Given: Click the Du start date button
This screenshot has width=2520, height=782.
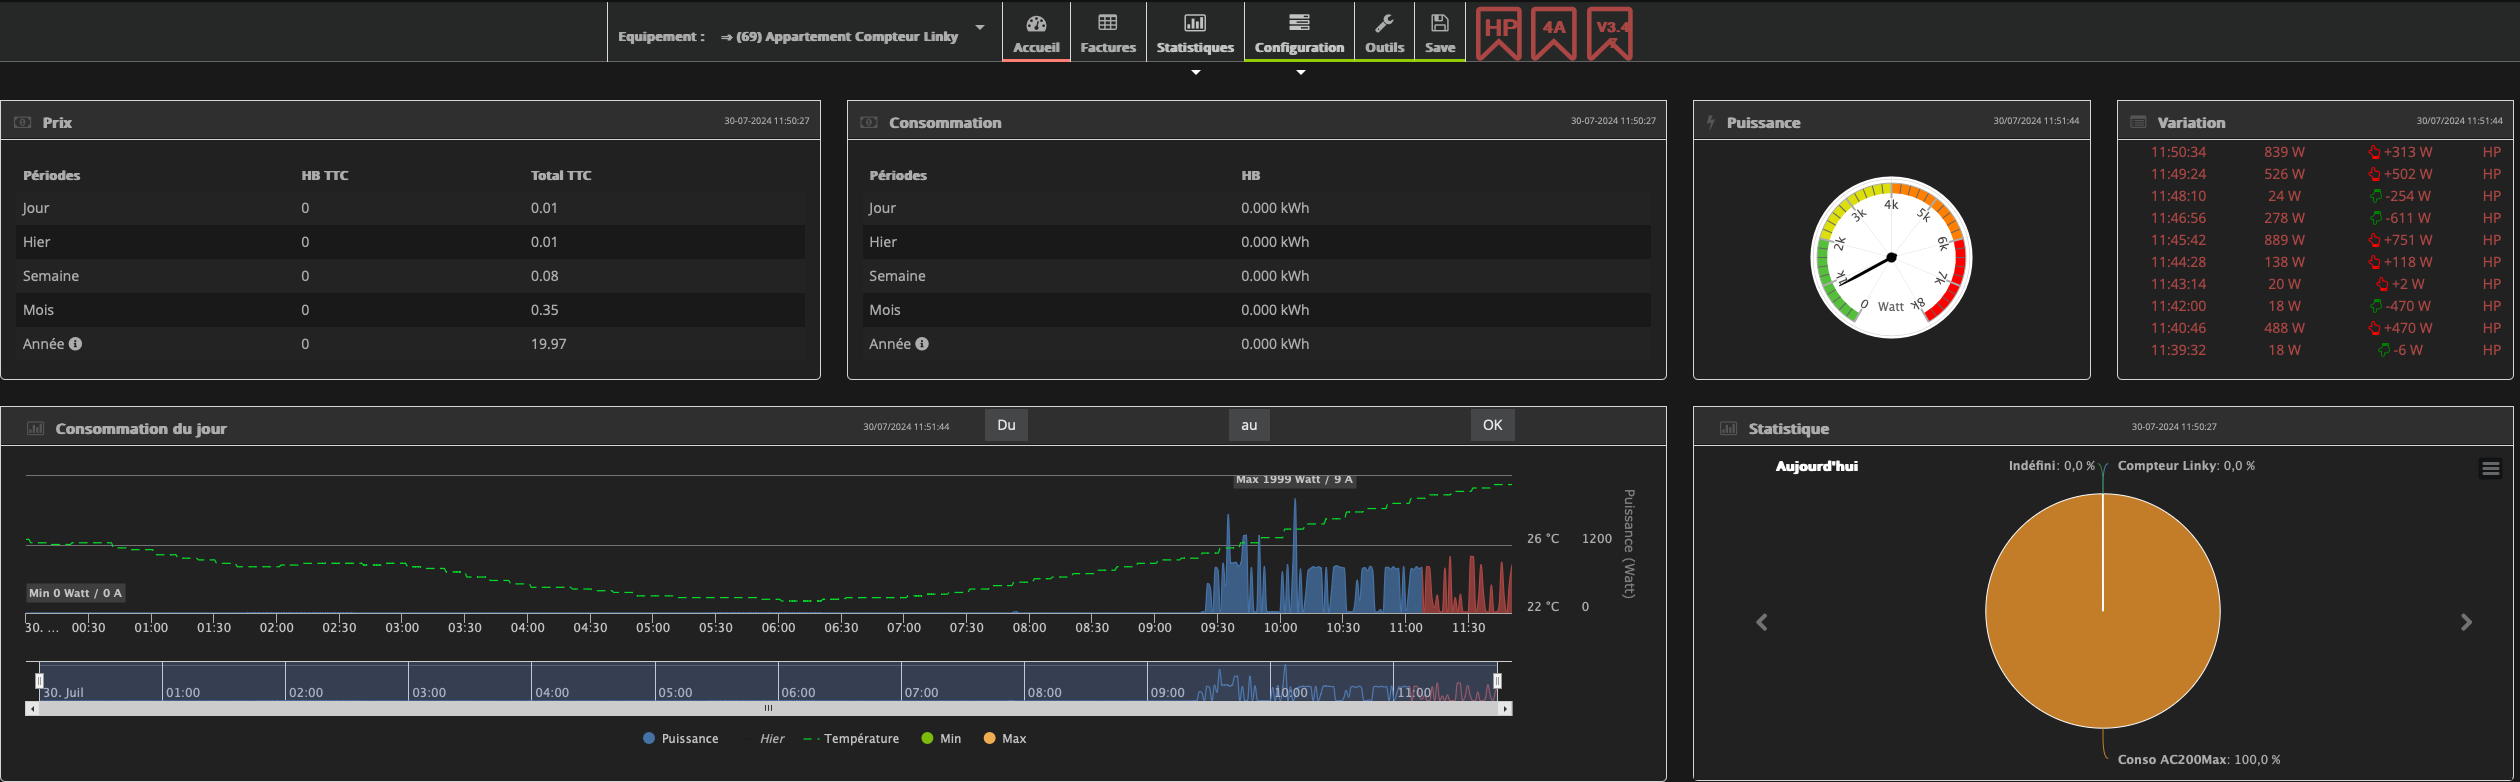Looking at the screenshot, I should [x=1006, y=425].
